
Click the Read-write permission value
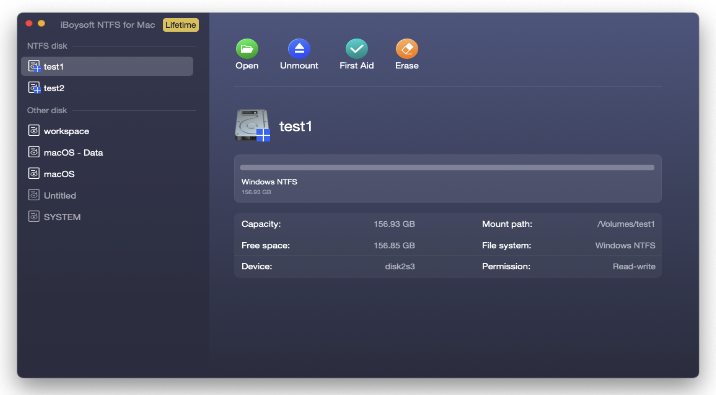click(x=634, y=267)
